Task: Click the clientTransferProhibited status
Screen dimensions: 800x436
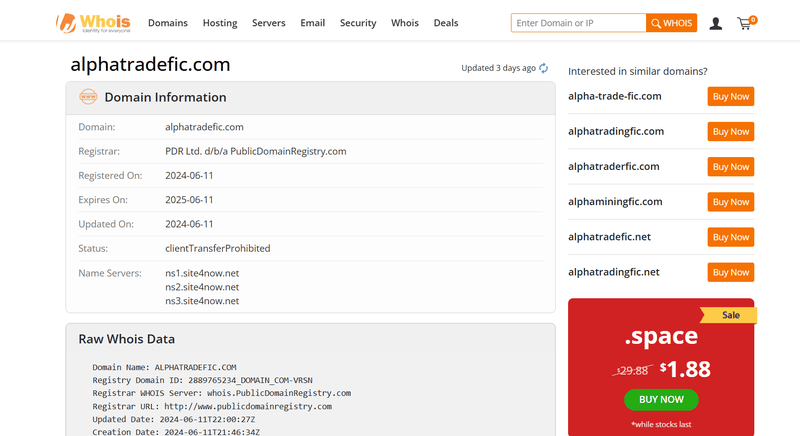Action: 217,248
